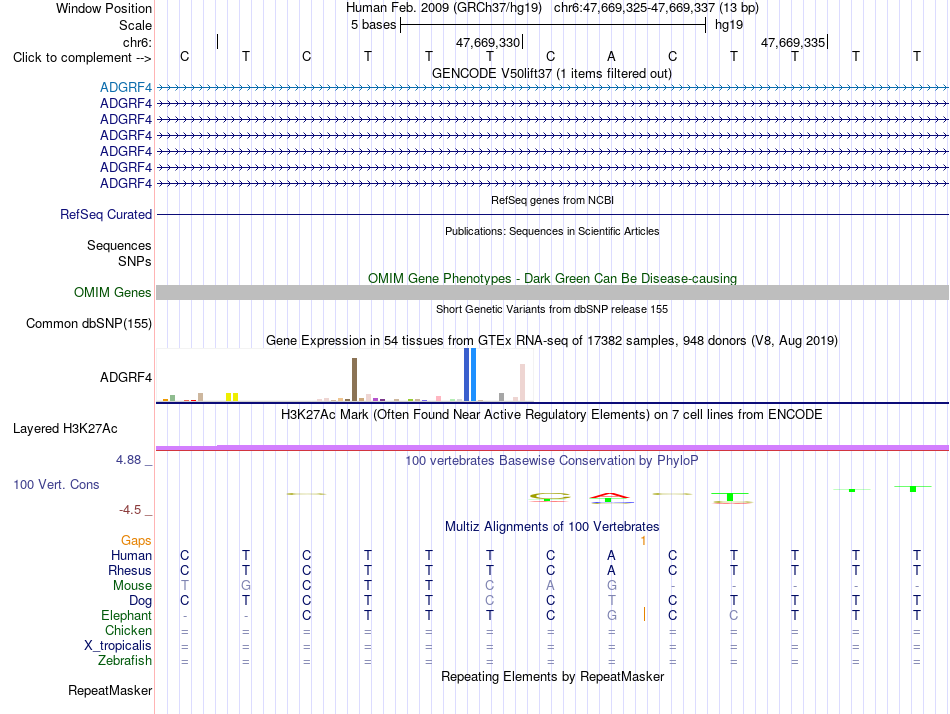The height and width of the screenshot is (714, 950).
Task: Open the light-blue ADGRF4 transcript label
Action: (x=126, y=87)
